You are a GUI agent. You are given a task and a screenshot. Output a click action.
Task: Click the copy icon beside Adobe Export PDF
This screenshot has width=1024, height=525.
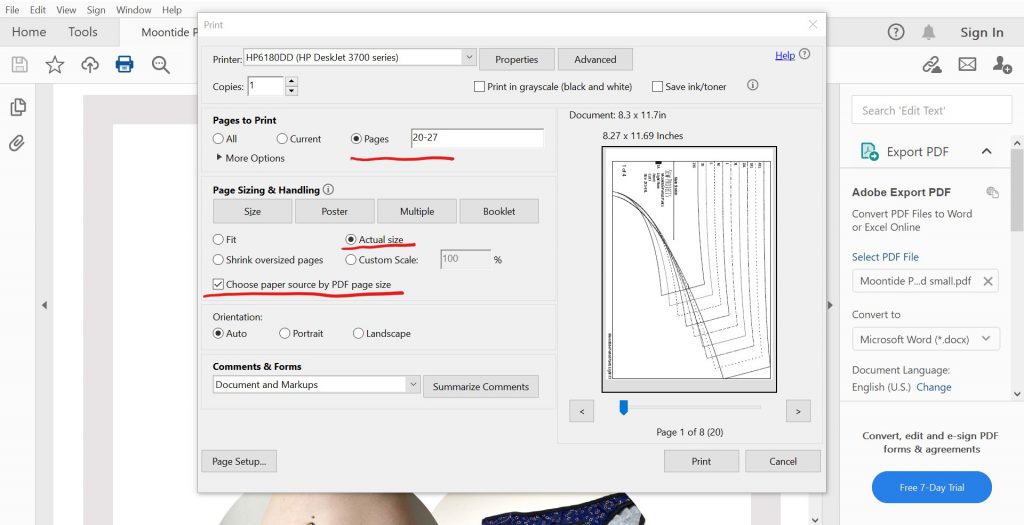click(992, 192)
